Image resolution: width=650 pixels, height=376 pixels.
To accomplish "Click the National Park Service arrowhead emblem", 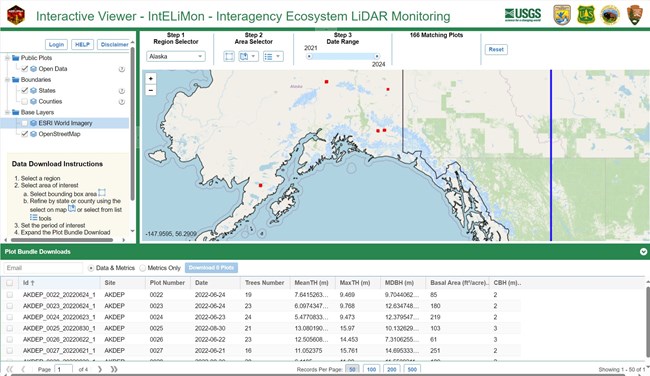I will [x=634, y=15].
